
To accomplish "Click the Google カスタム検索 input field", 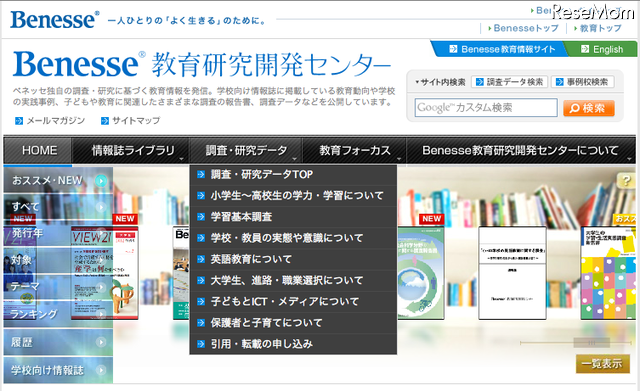I will click(486, 108).
